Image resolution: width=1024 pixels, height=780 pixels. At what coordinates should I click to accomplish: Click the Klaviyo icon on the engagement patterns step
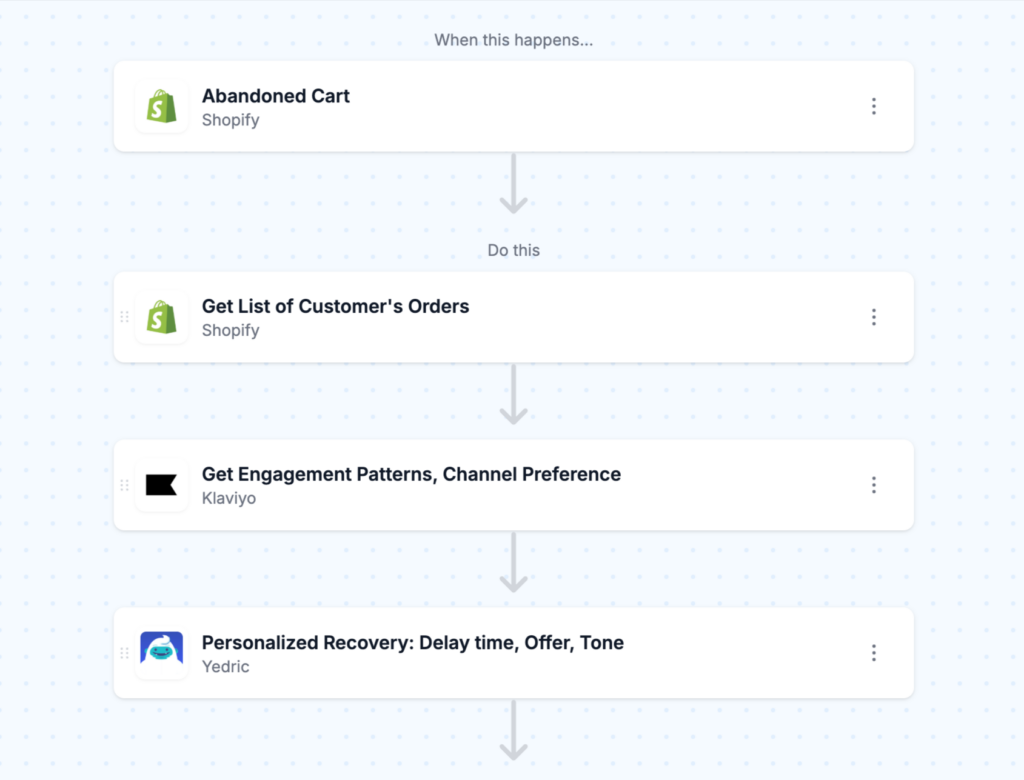(x=162, y=485)
